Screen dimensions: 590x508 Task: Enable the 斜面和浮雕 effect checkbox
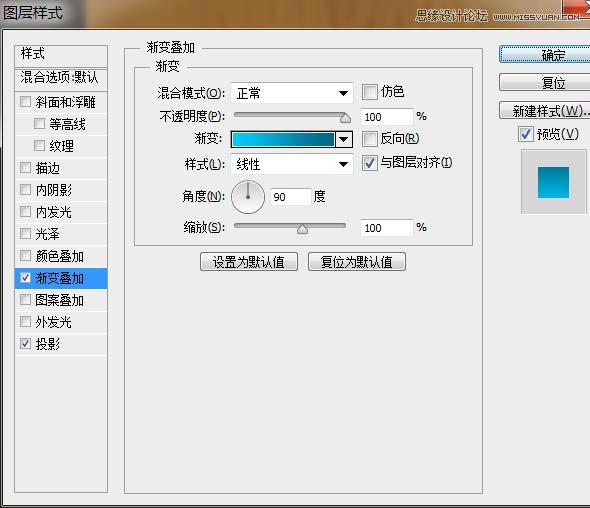coord(25,102)
